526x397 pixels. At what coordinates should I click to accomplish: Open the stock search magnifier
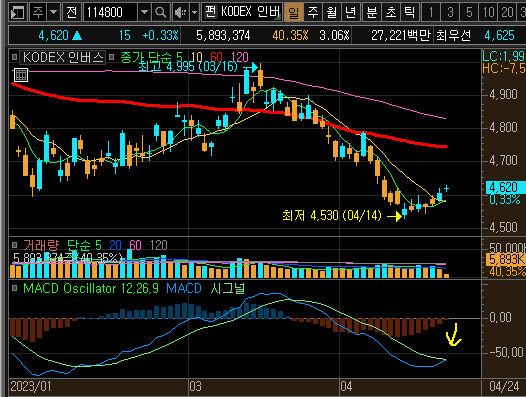click(161, 13)
